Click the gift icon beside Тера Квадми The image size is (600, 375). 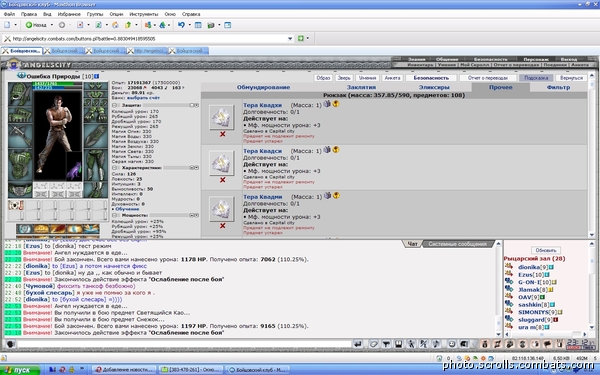pos(327,196)
